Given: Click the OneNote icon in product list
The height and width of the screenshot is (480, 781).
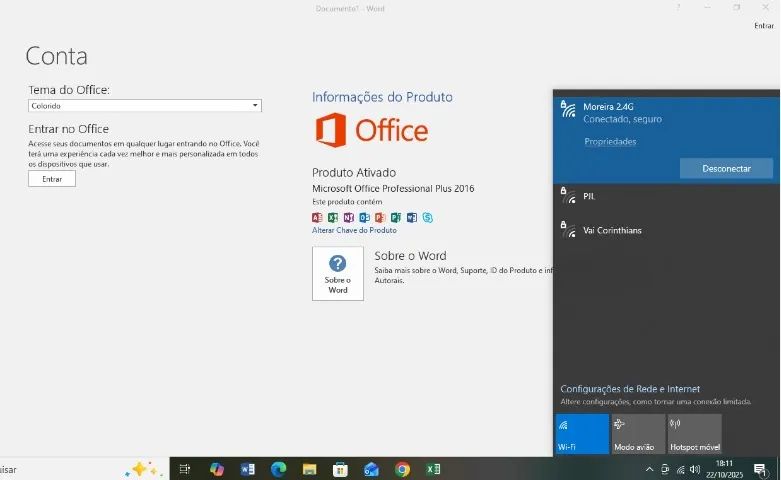Looking at the screenshot, I should [349, 218].
